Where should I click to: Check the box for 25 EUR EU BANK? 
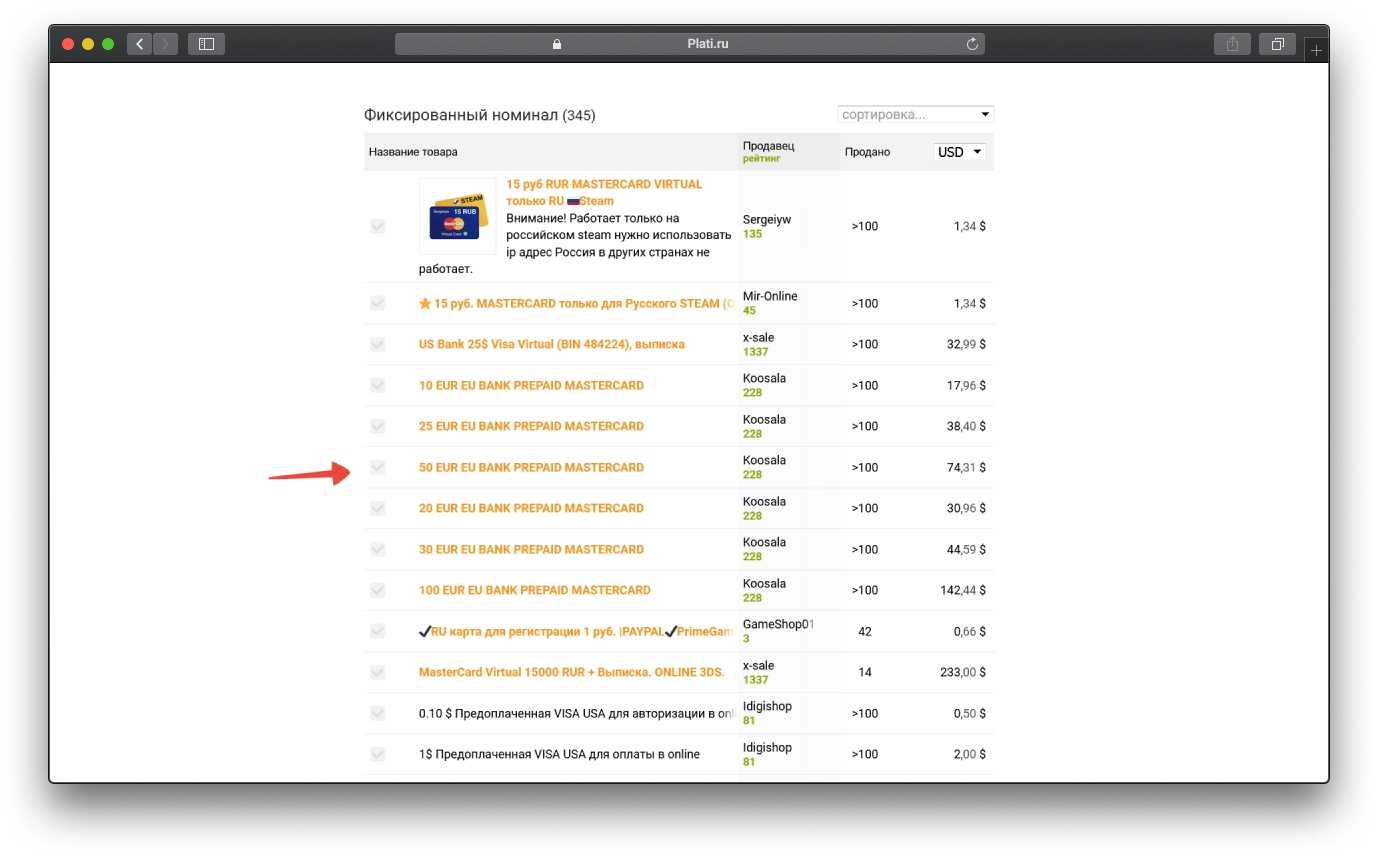(377, 426)
